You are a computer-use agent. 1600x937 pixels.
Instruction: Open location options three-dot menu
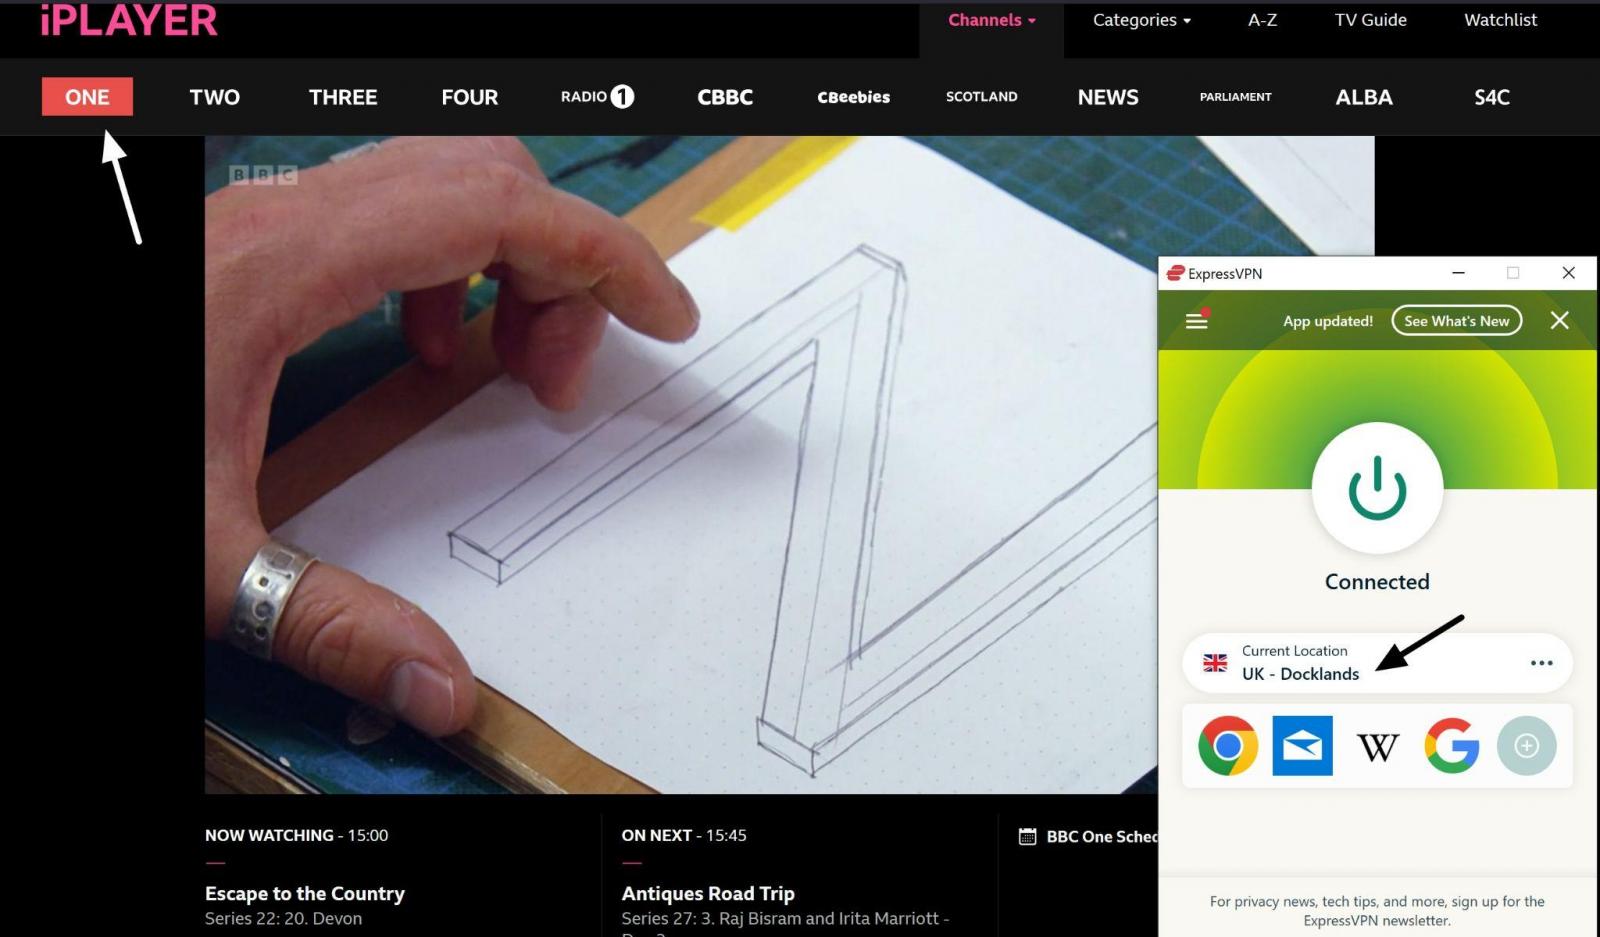1541,663
